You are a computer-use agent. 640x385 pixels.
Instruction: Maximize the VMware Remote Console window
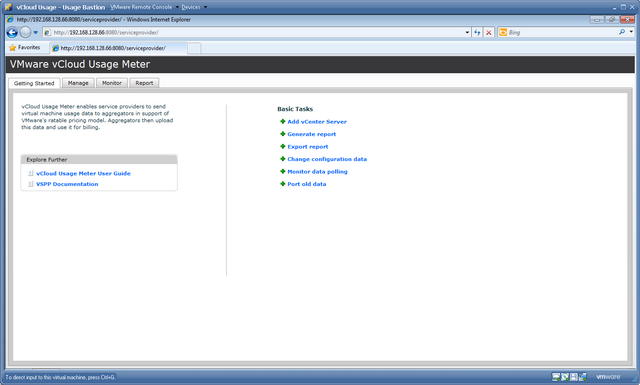(x=623, y=7)
